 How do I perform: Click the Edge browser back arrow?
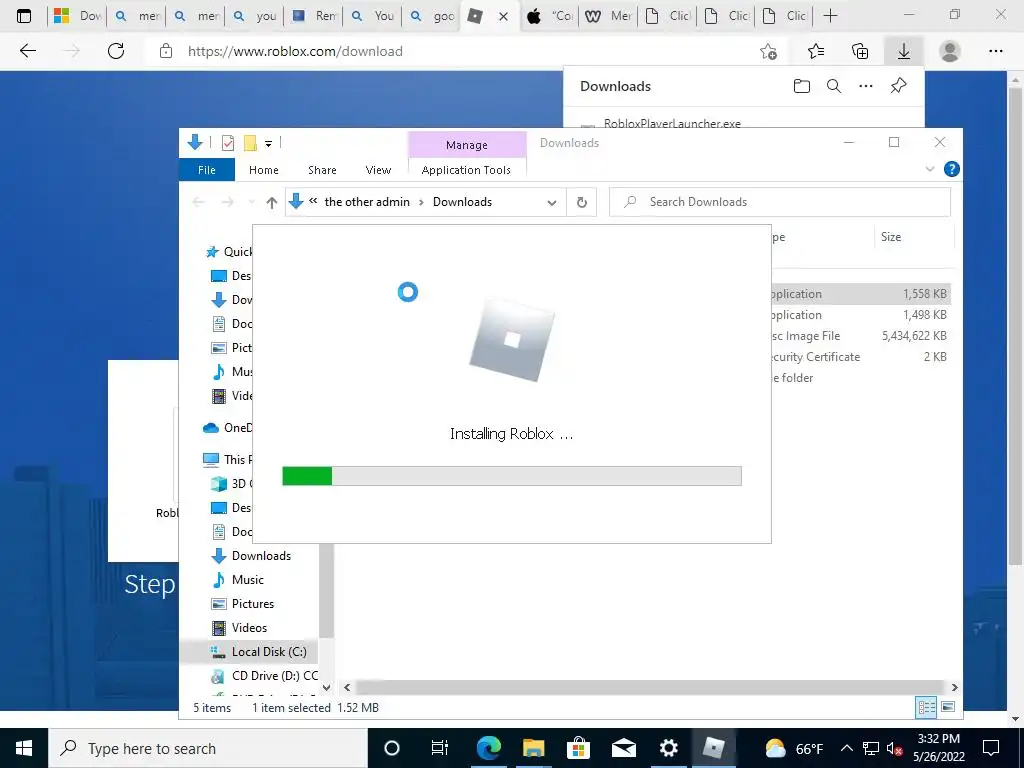pyautogui.click(x=27, y=51)
